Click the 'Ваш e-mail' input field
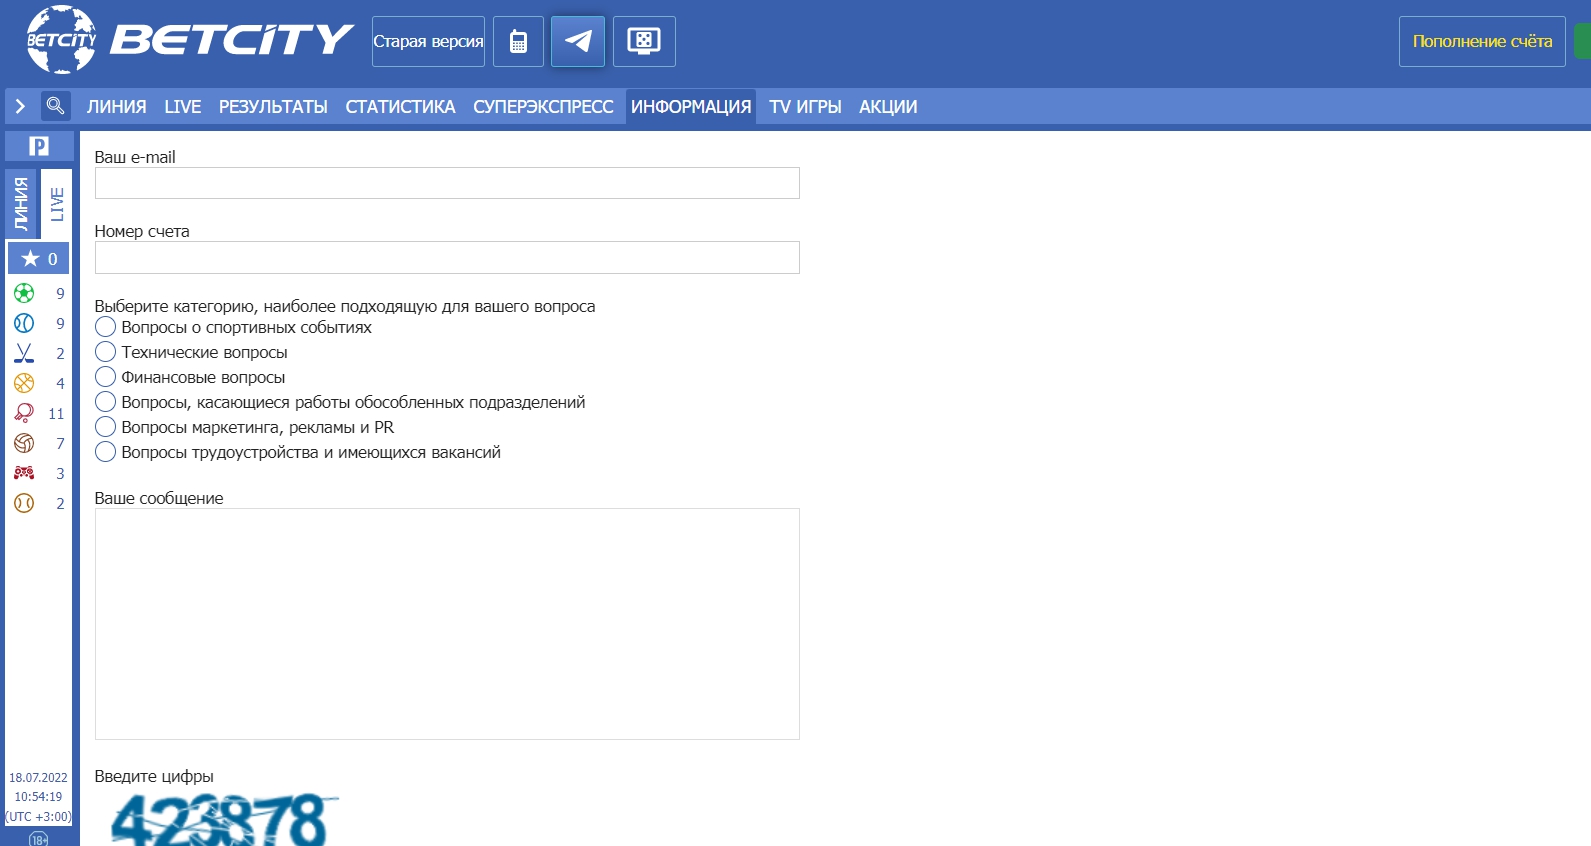1591x846 pixels. 447,183
